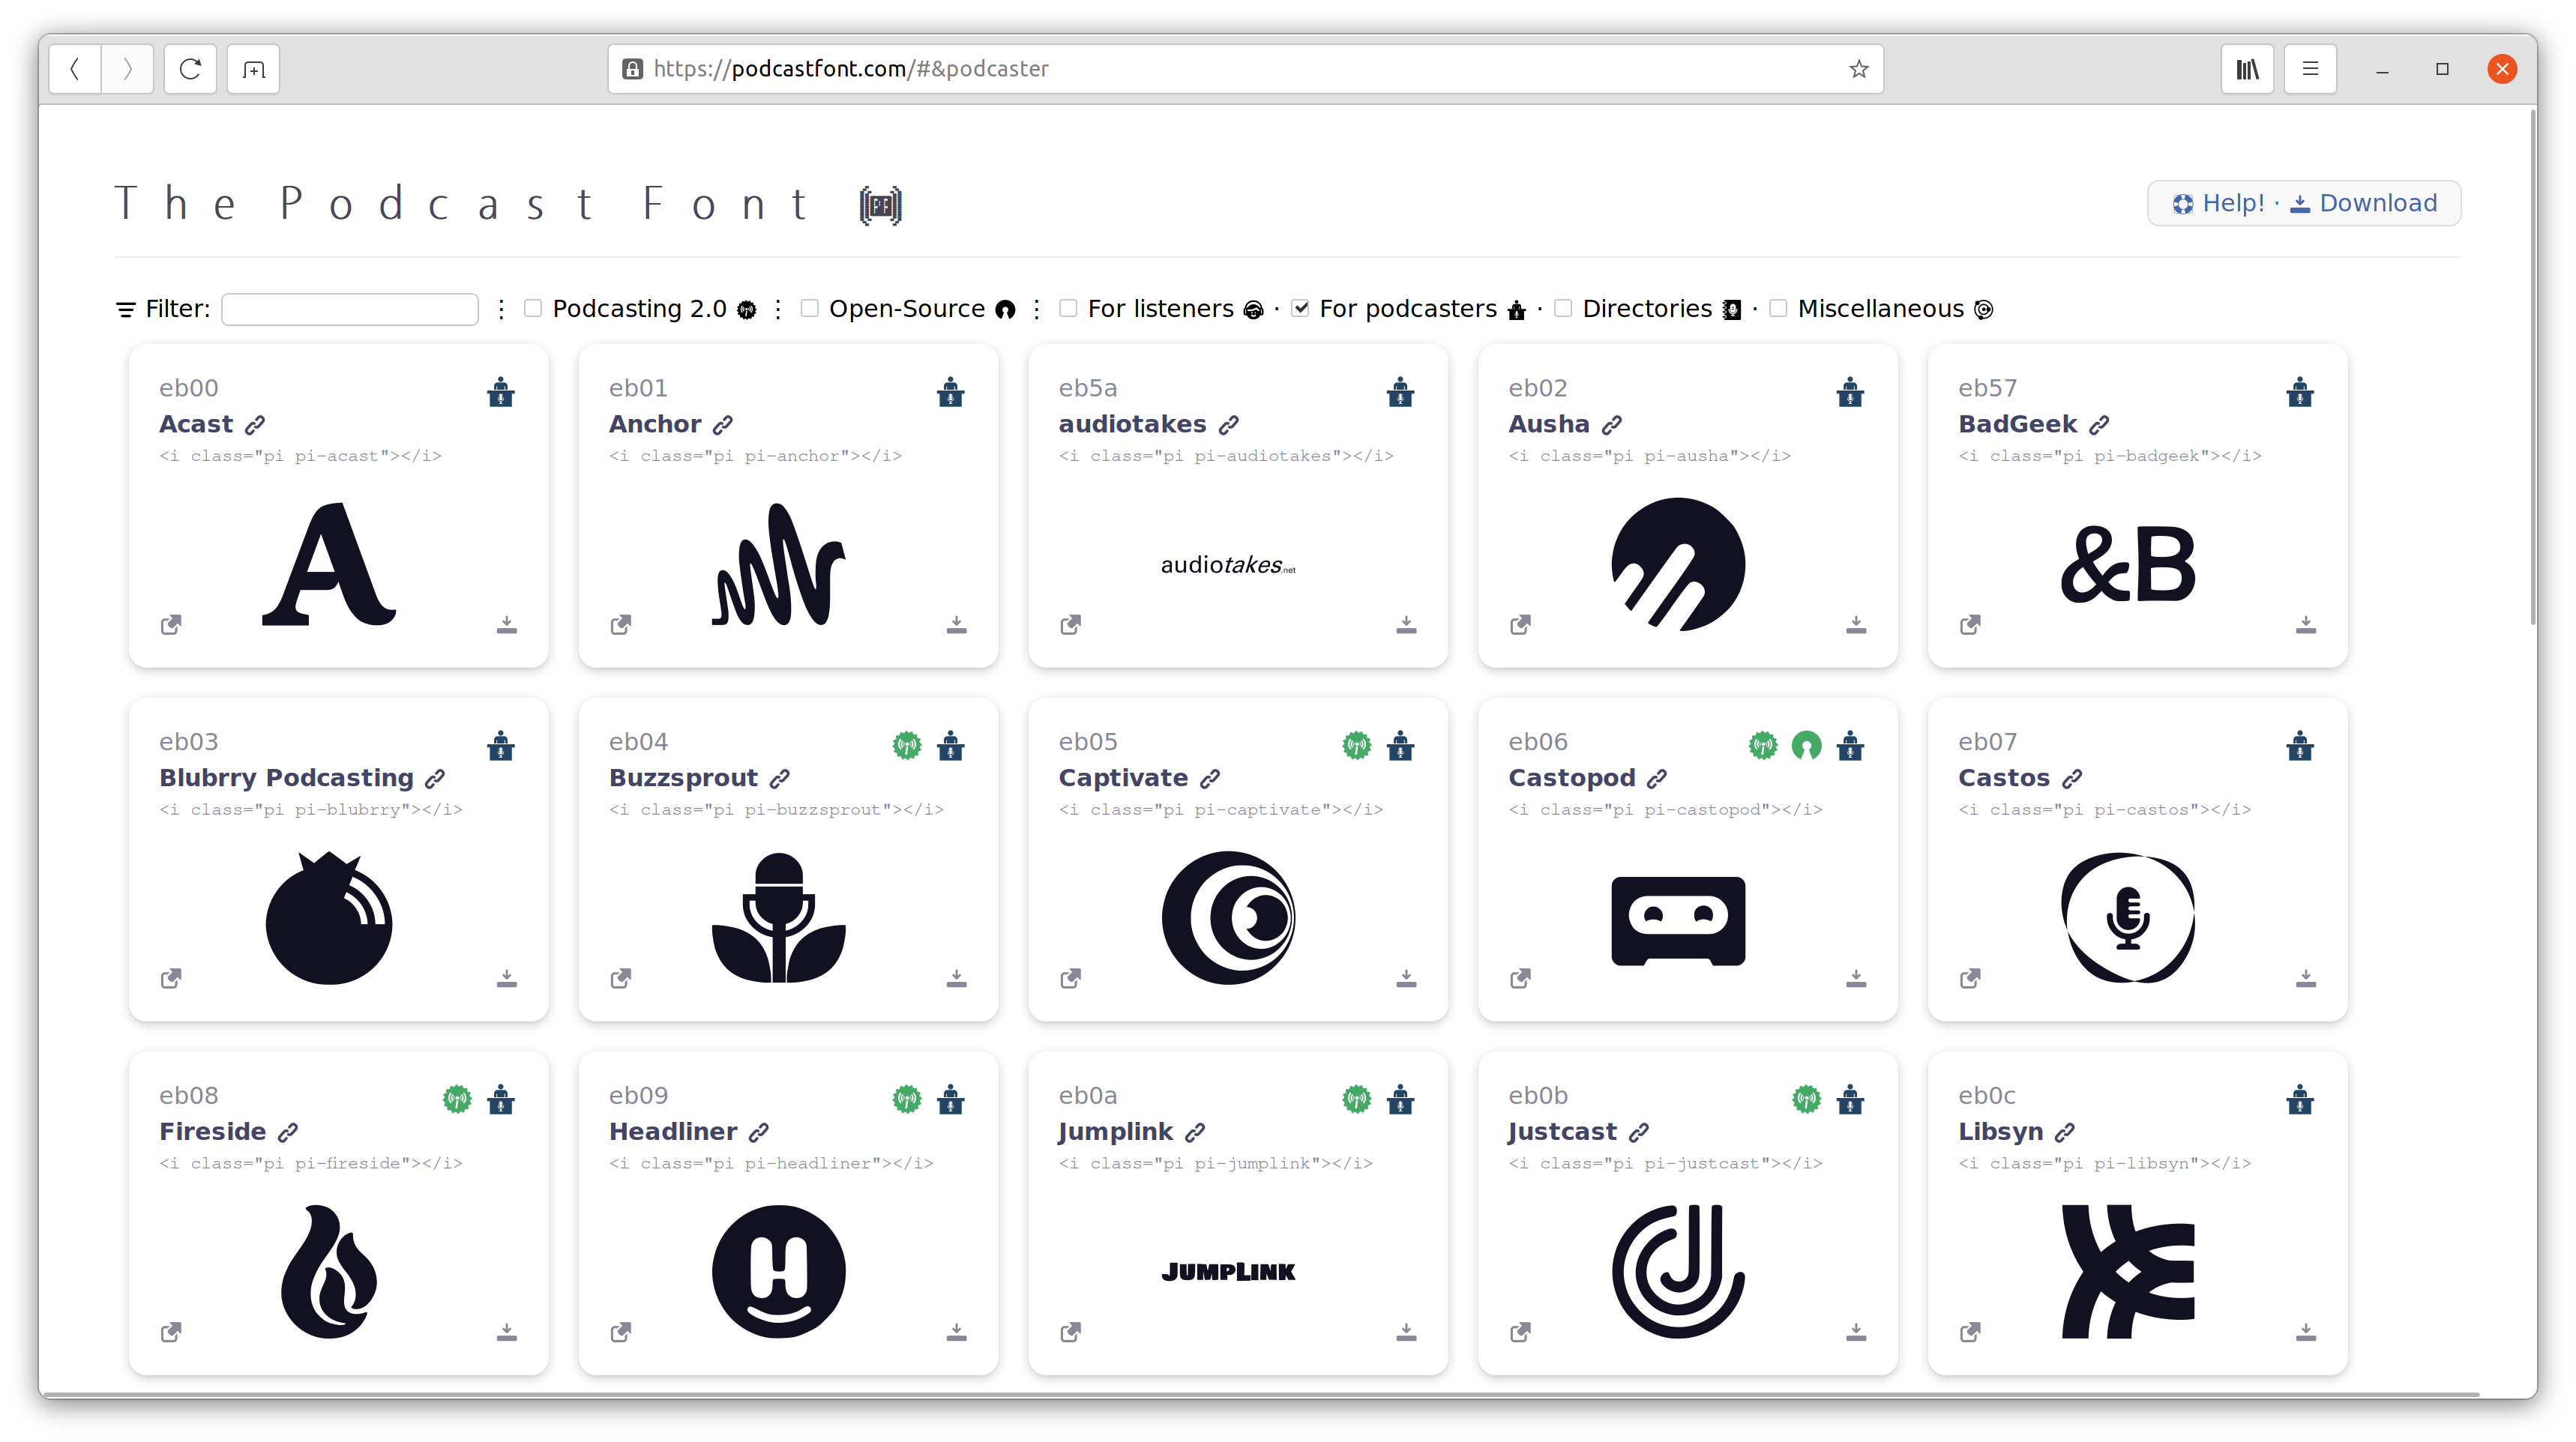
Task: Copy the Ausha permalink chain icon
Action: (1612, 425)
